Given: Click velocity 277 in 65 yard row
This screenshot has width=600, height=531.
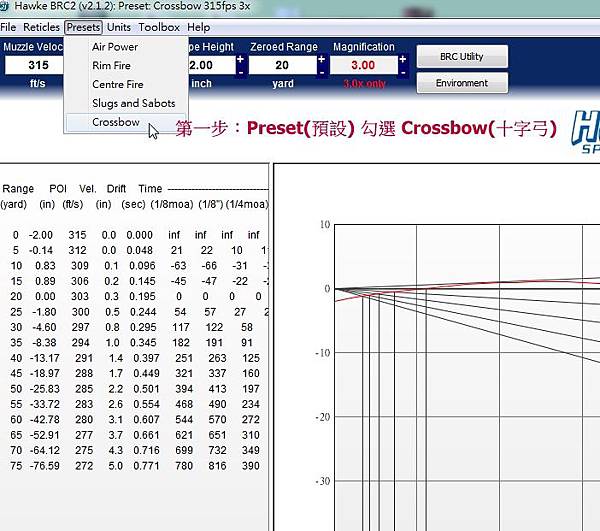Looking at the screenshot, I should click(x=84, y=435).
